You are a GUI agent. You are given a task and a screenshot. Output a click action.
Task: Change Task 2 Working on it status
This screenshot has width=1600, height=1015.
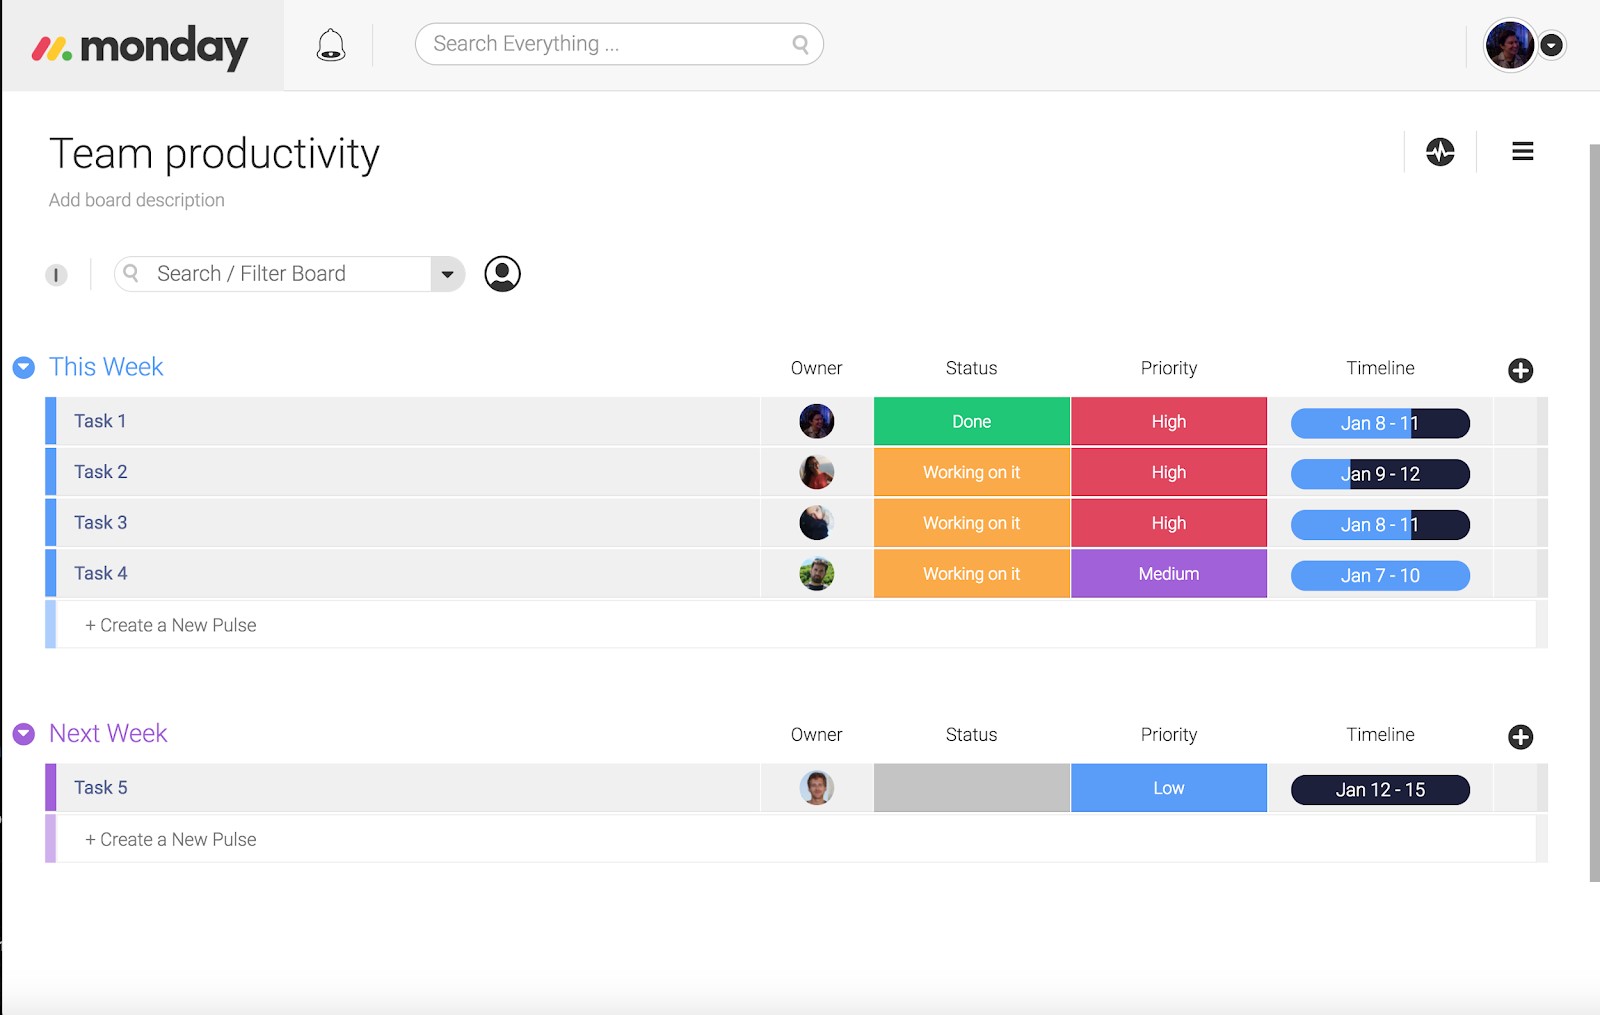[x=972, y=472]
